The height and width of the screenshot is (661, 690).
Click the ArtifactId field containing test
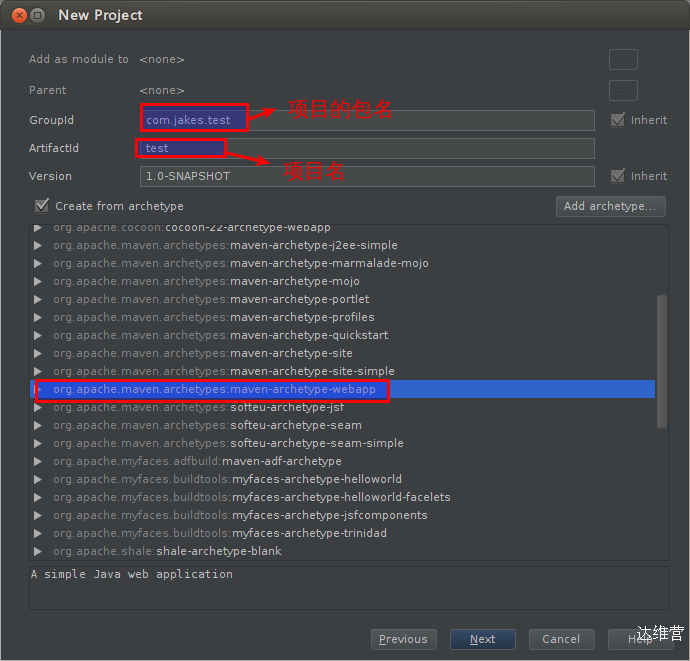click(x=367, y=148)
